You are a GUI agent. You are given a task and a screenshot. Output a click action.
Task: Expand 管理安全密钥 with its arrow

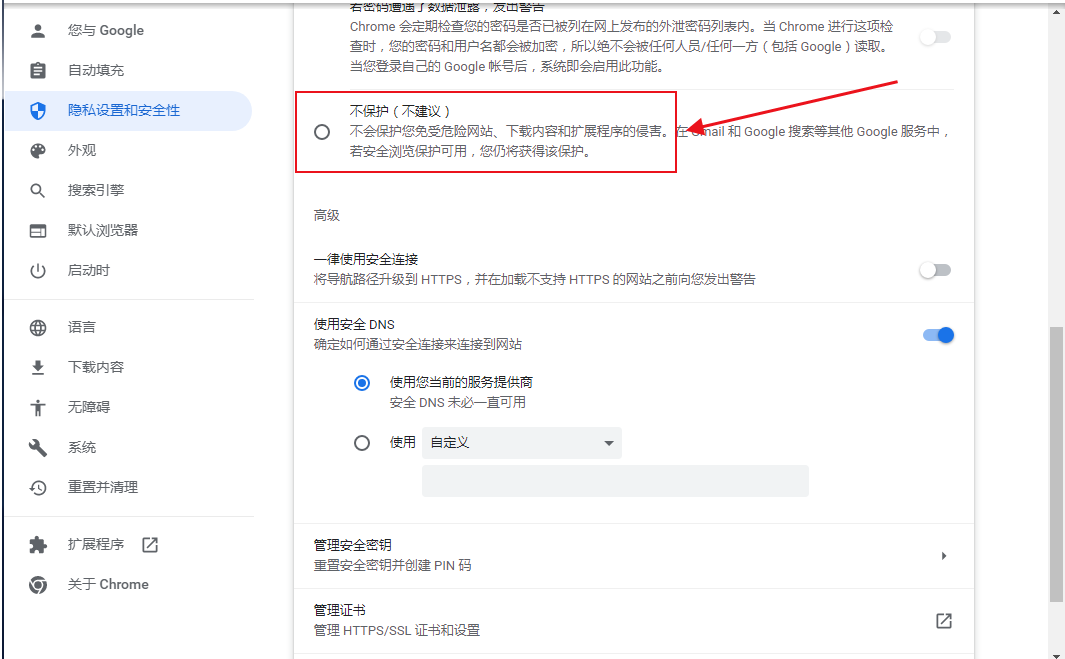944,556
